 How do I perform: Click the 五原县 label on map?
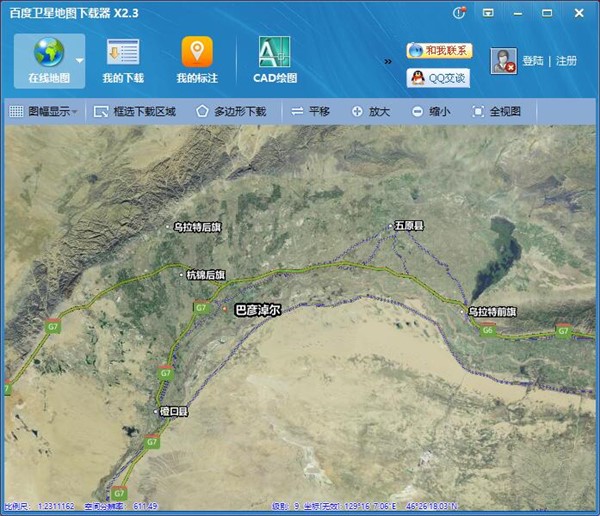pyautogui.click(x=409, y=226)
